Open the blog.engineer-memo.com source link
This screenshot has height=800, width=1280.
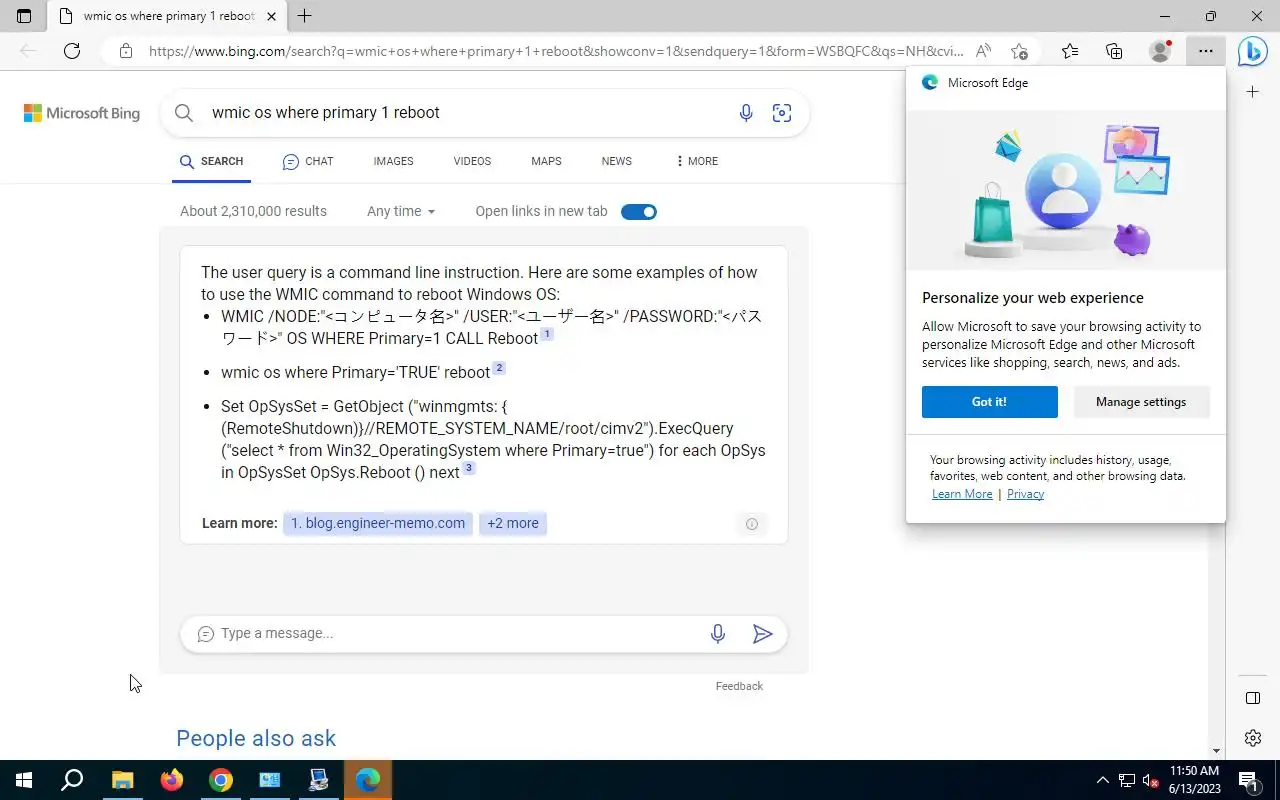[x=378, y=523]
